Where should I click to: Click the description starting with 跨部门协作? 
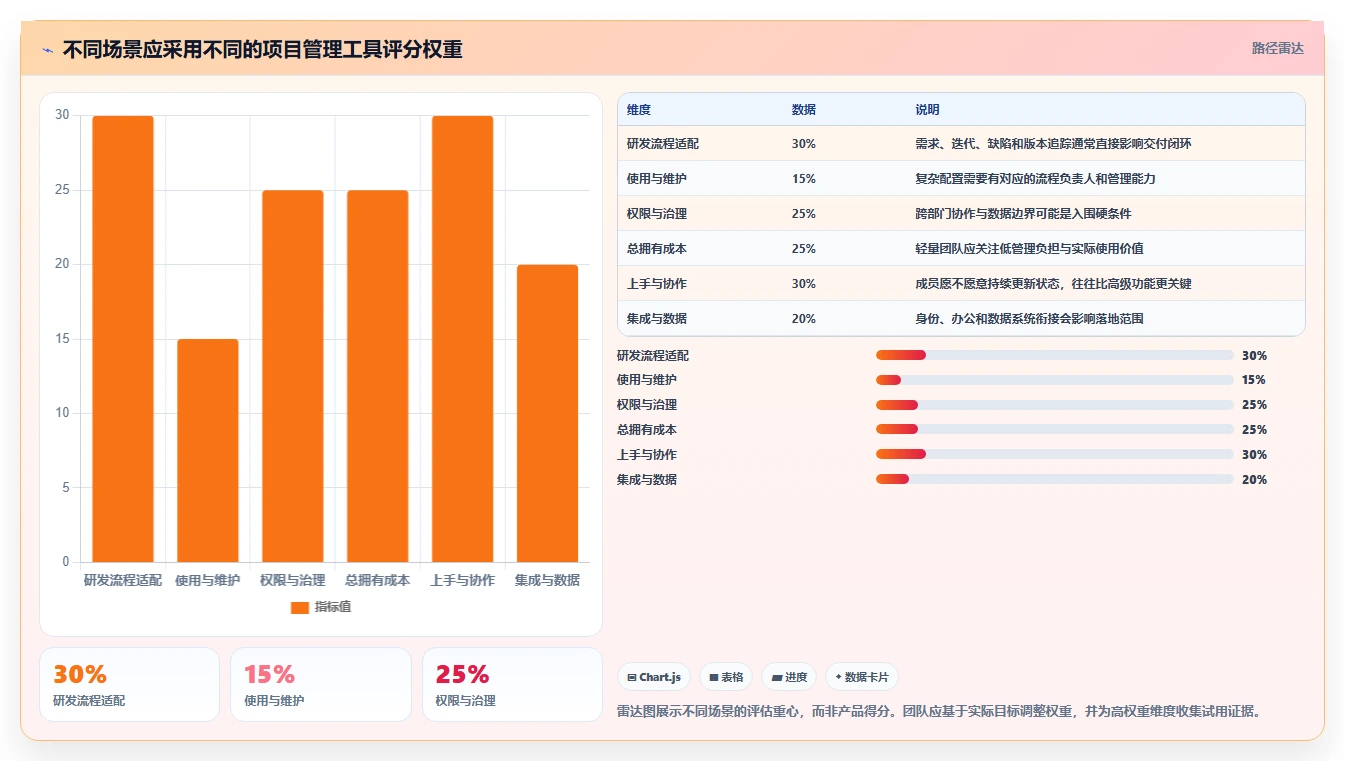[x=1023, y=214]
